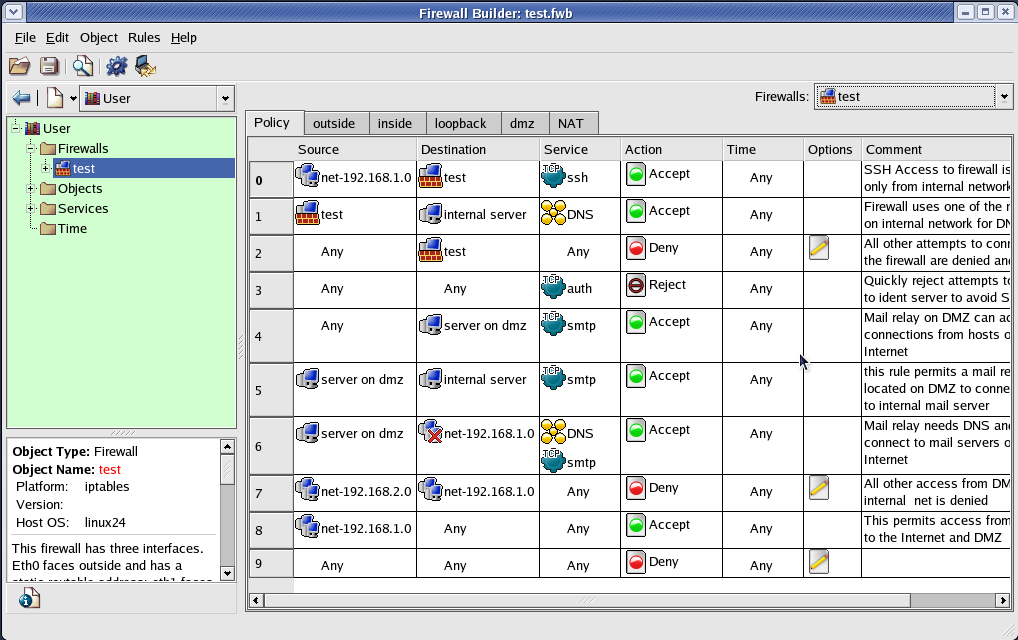Open the window menu button in title bar
Viewport: 1018px width, 640px height.
14,12
